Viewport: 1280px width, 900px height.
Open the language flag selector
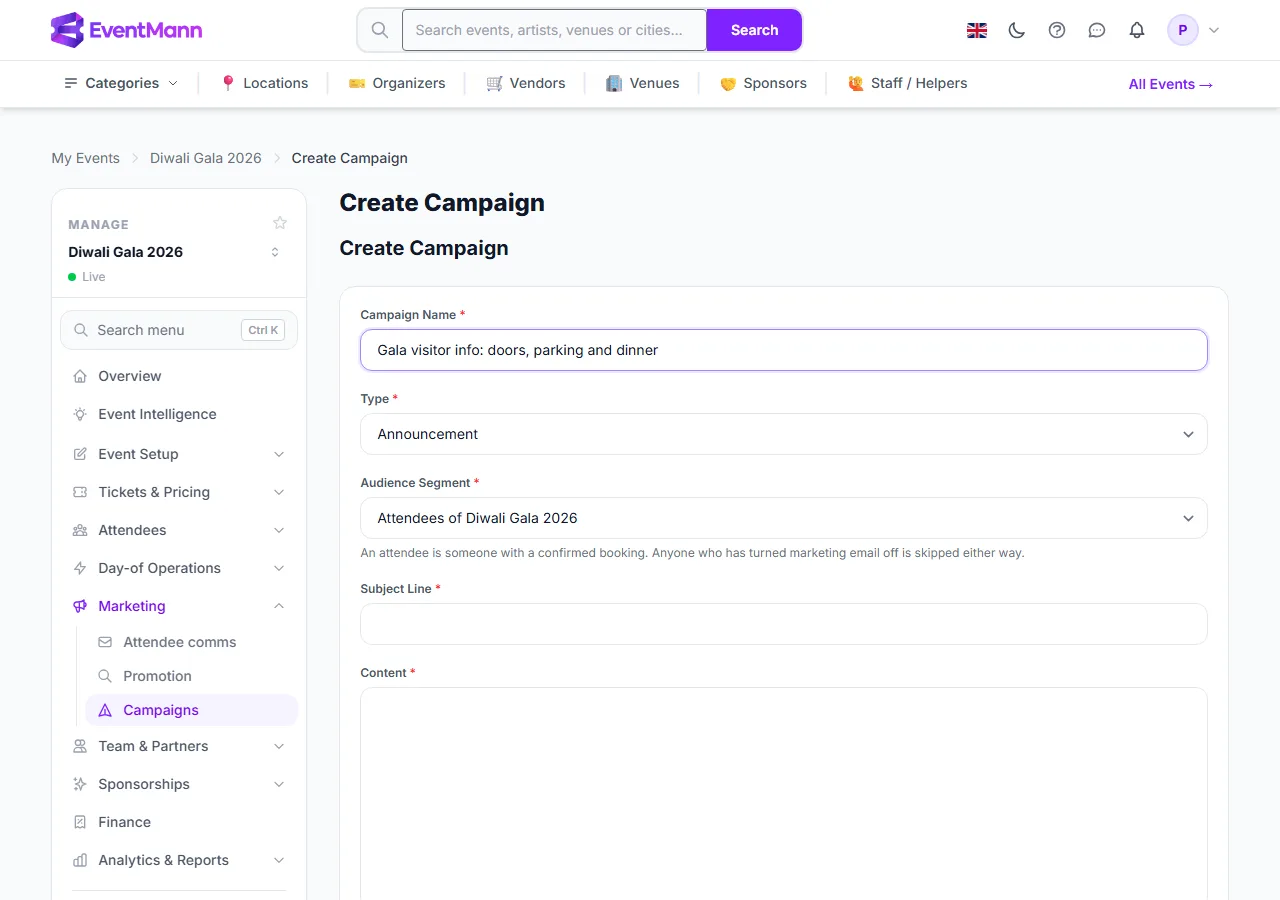(977, 30)
